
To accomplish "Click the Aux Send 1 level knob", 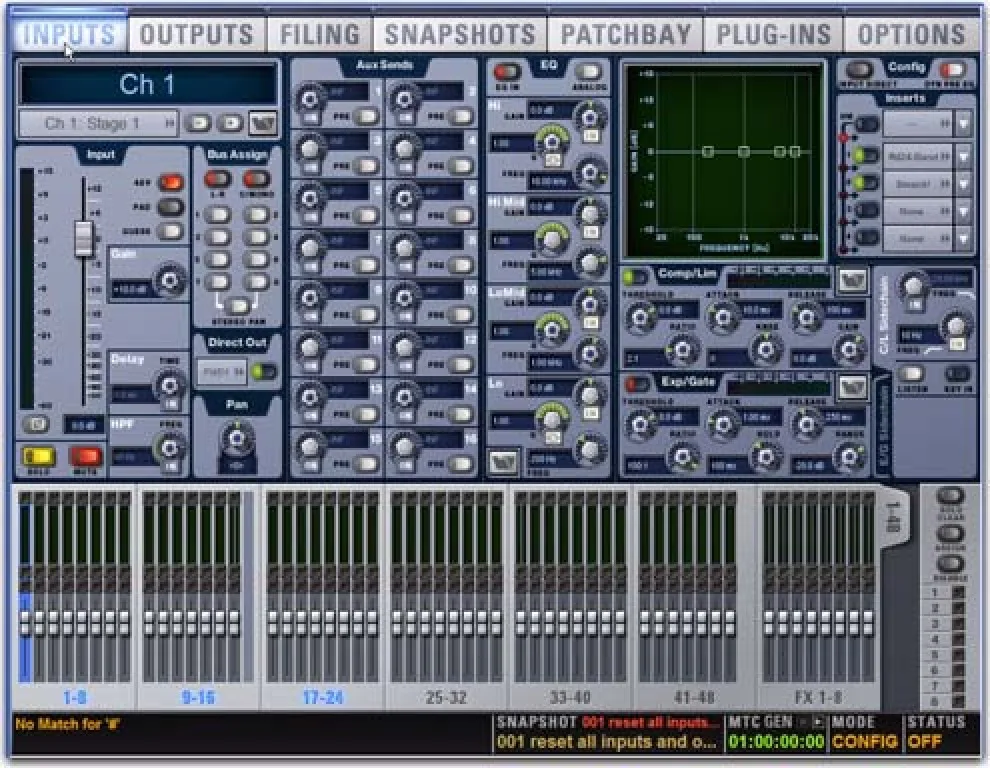I will pos(309,99).
